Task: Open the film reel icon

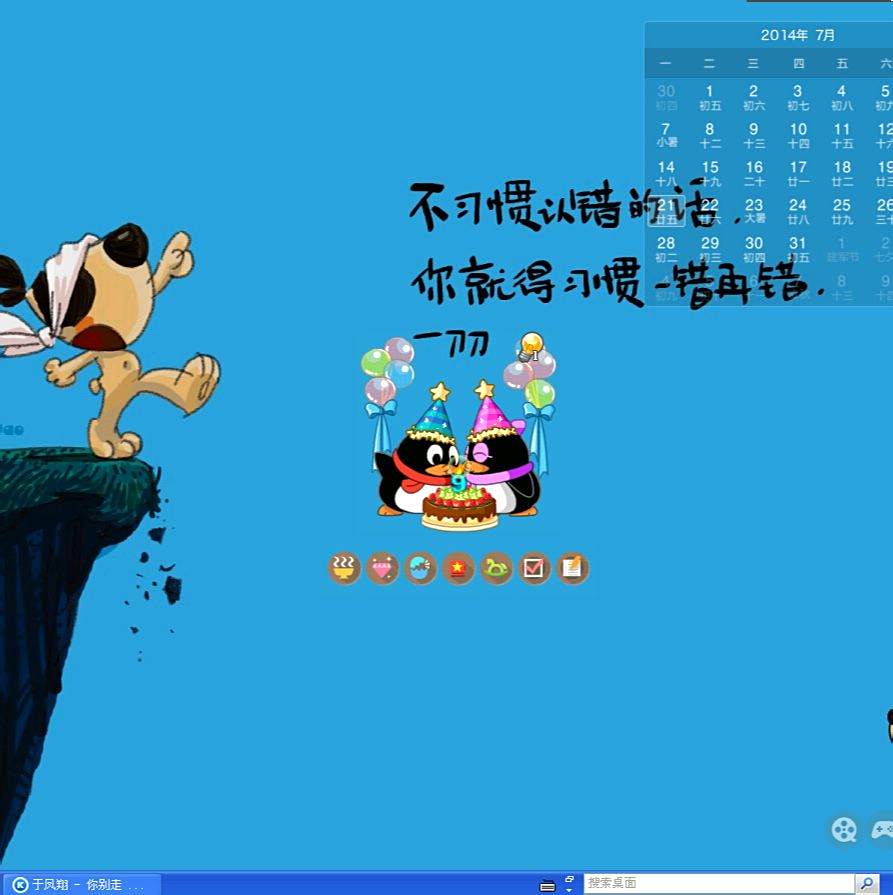Action: [x=844, y=830]
